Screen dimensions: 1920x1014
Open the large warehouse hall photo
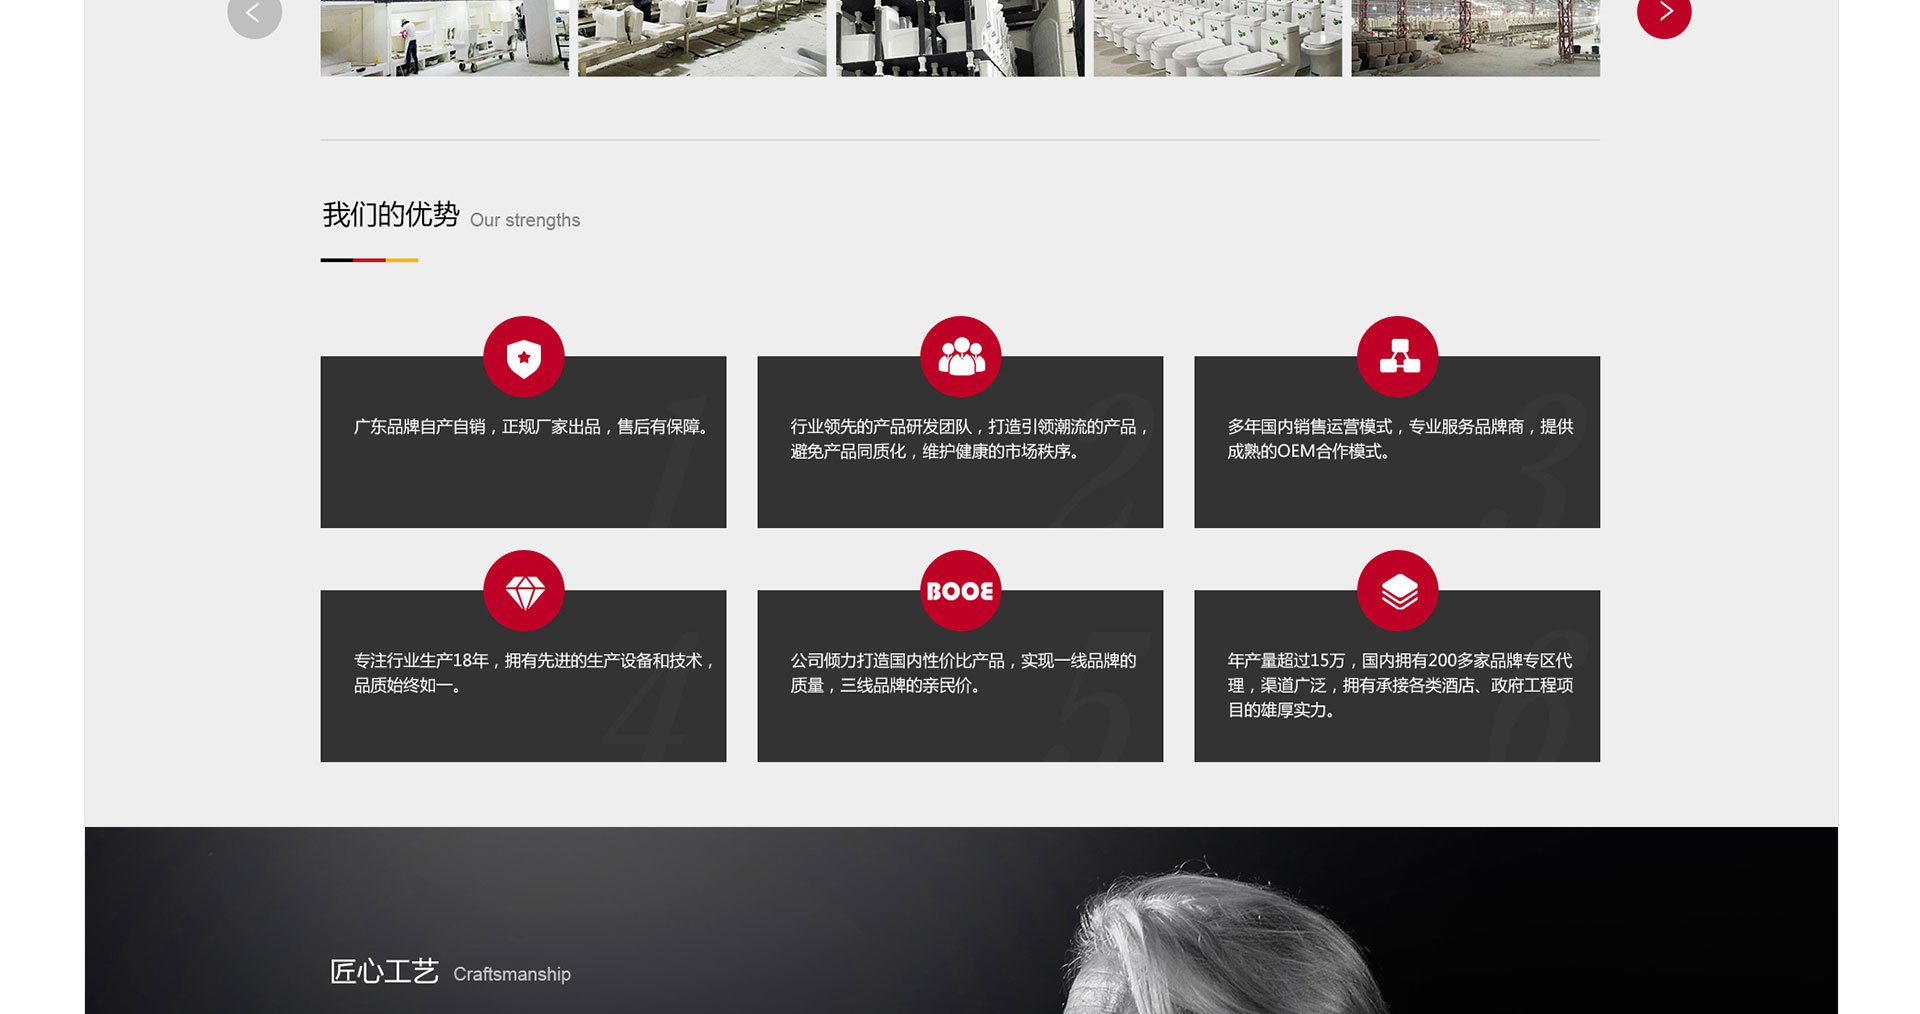tap(1475, 38)
